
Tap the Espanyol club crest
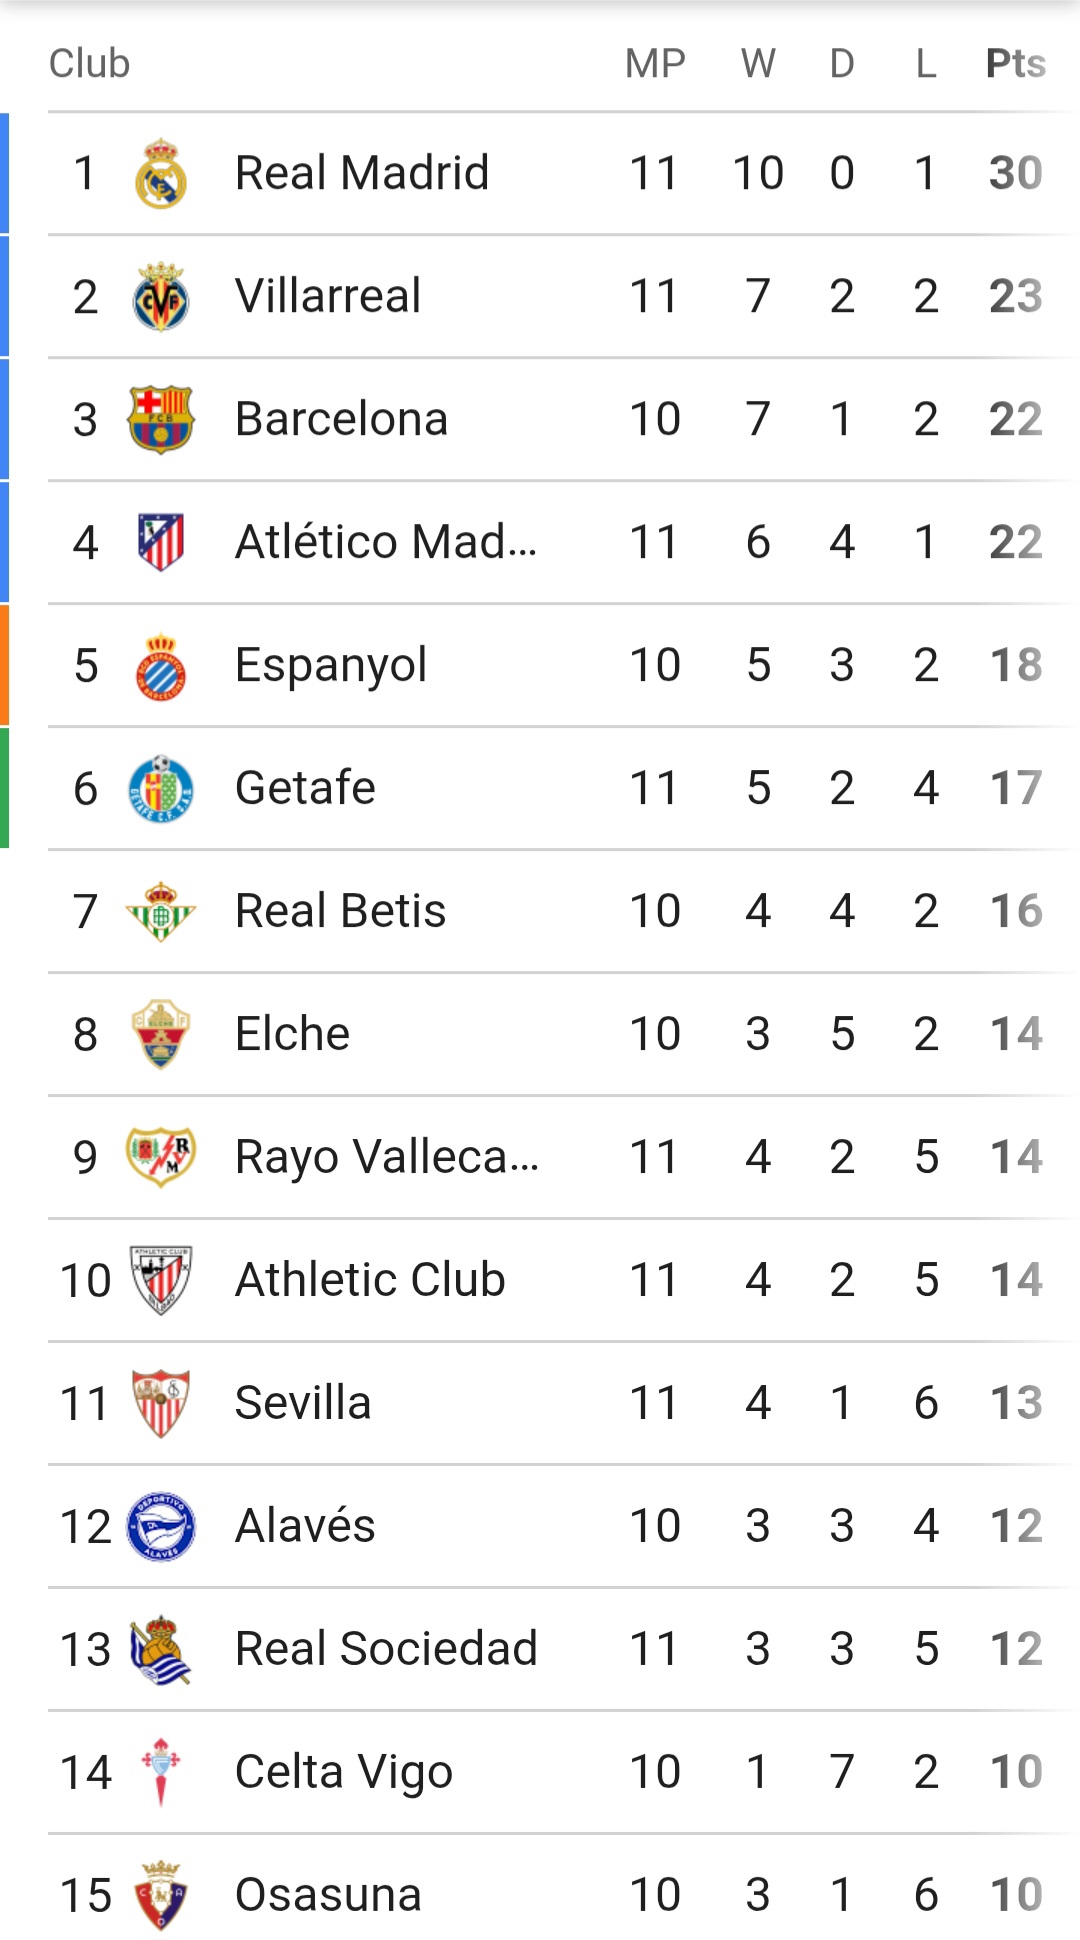click(161, 666)
